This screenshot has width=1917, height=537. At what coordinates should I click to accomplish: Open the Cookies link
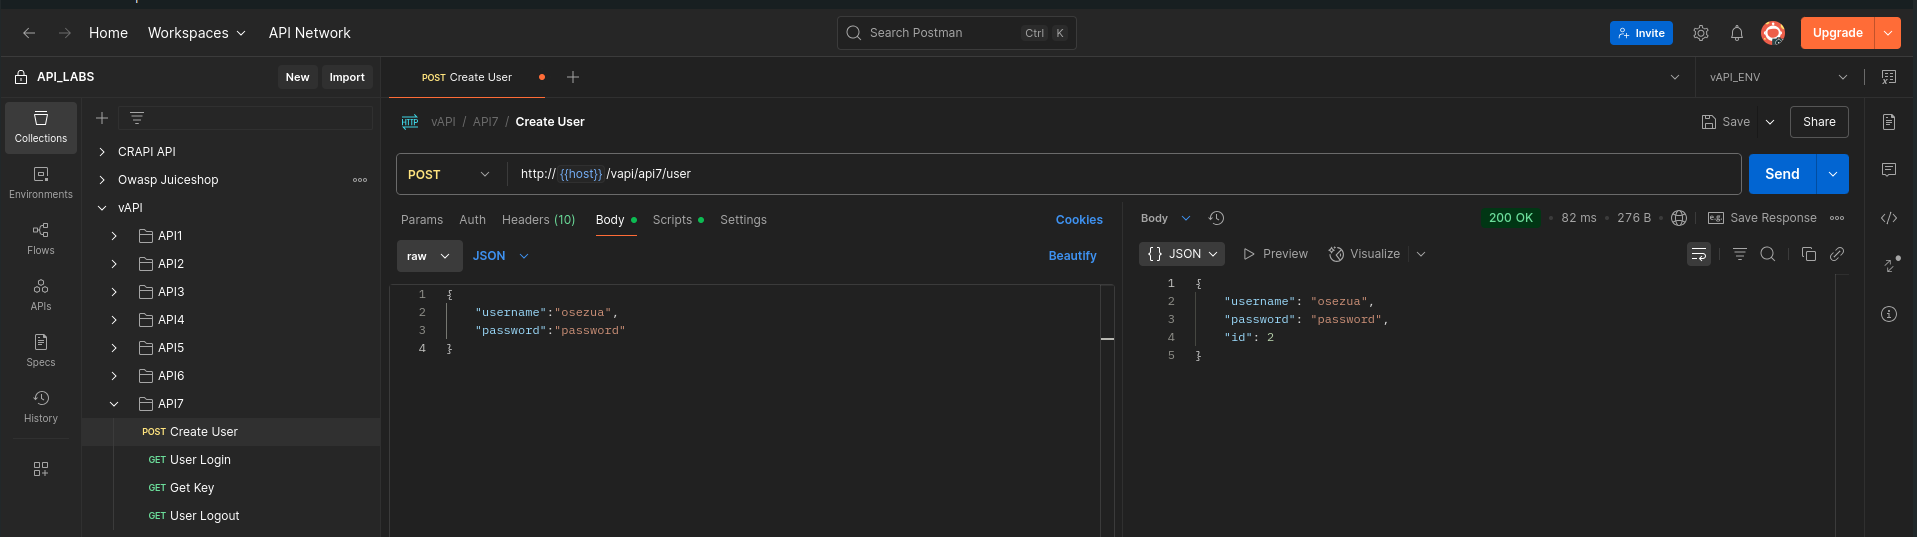(x=1079, y=220)
